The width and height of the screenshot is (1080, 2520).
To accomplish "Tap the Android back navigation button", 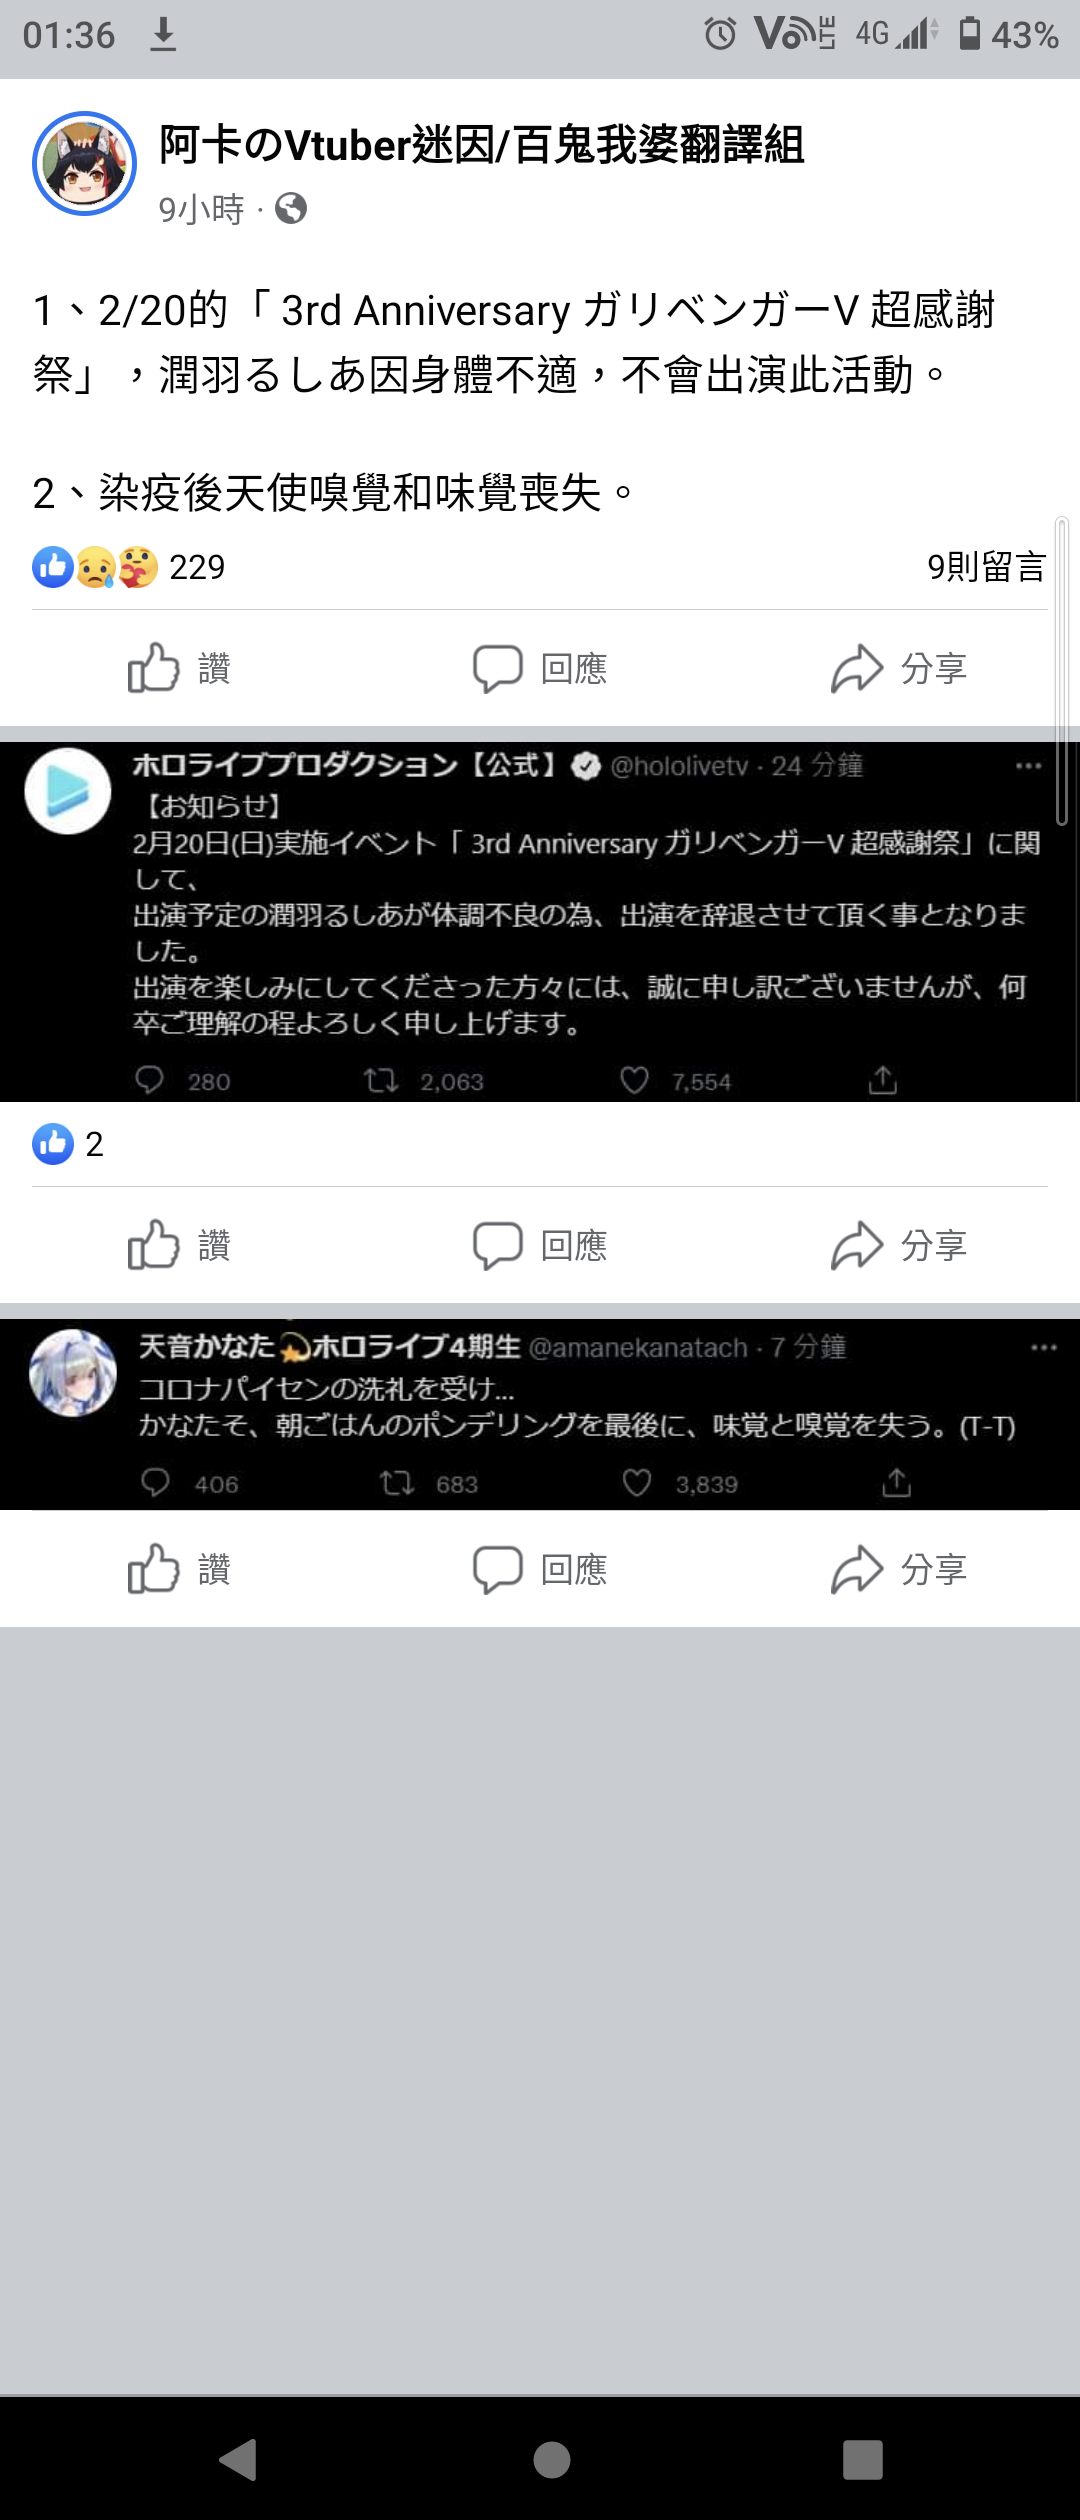I will 239,2459.
